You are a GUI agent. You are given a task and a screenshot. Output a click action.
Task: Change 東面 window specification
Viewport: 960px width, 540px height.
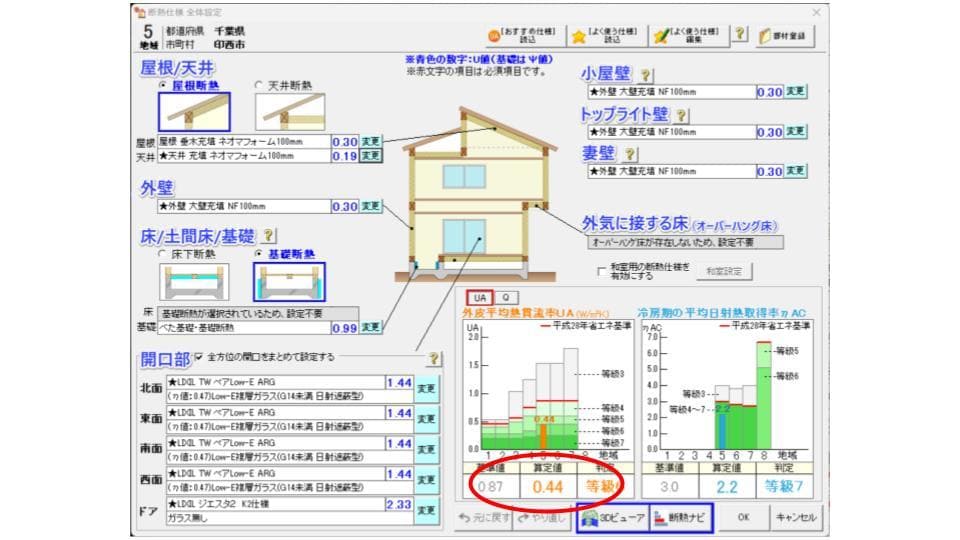click(x=426, y=419)
